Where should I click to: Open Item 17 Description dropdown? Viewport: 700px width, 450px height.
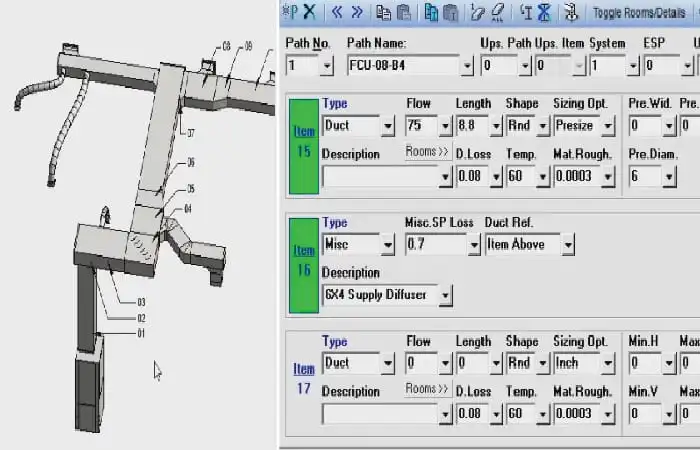445,415
